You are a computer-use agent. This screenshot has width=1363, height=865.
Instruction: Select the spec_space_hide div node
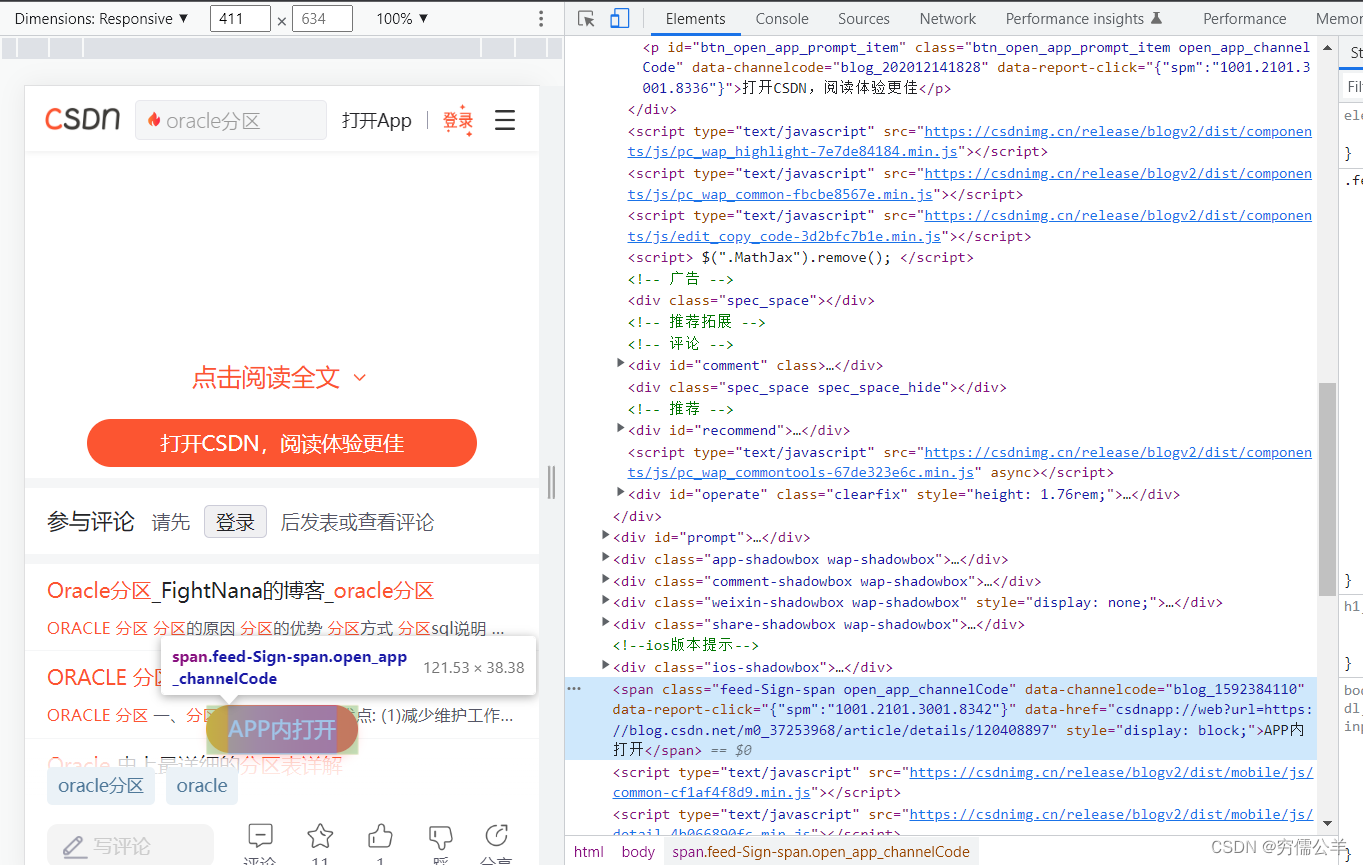tap(817, 387)
